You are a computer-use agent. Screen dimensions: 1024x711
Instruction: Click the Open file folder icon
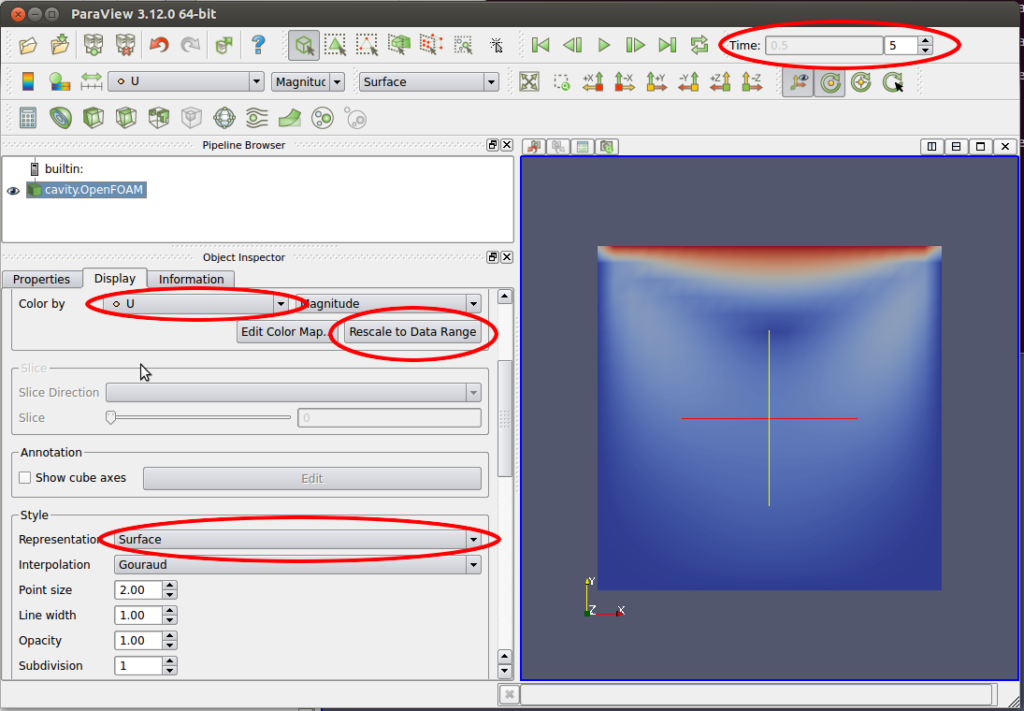pyautogui.click(x=28, y=45)
